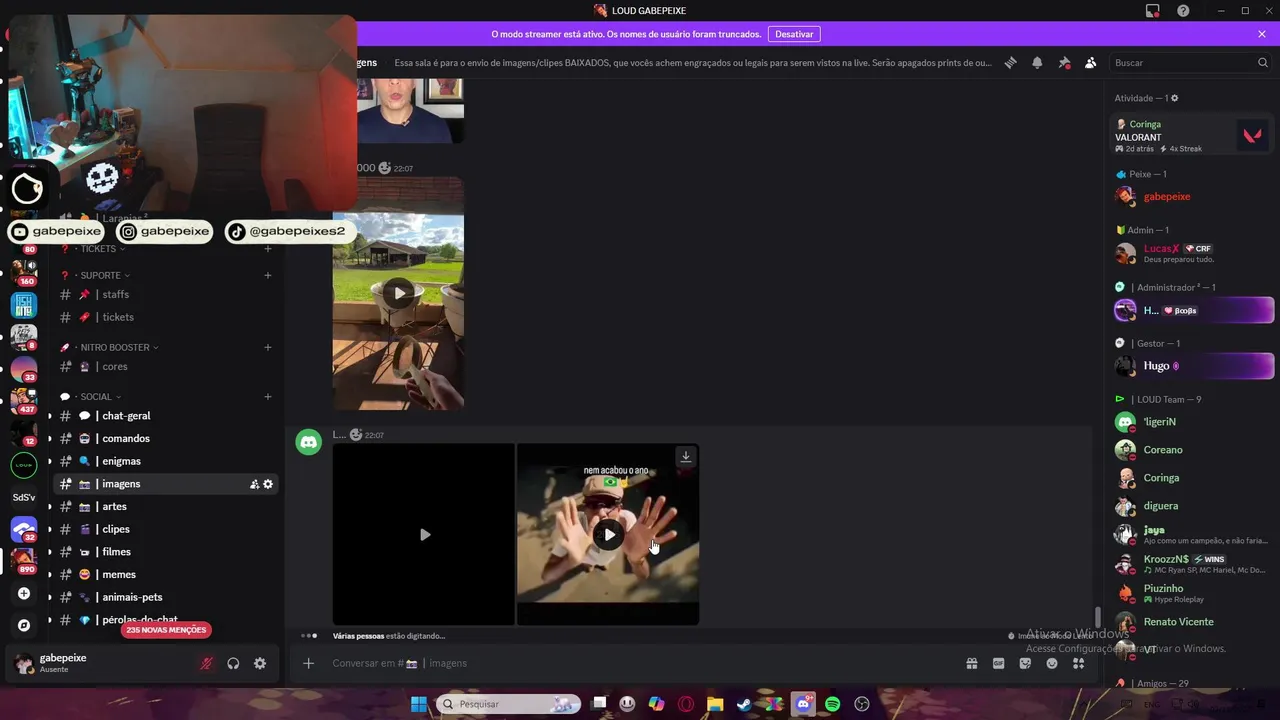This screenshot has height=720, width=1280.
Task: Close the streamer mode purple banner
Action: pos(1262,34)
